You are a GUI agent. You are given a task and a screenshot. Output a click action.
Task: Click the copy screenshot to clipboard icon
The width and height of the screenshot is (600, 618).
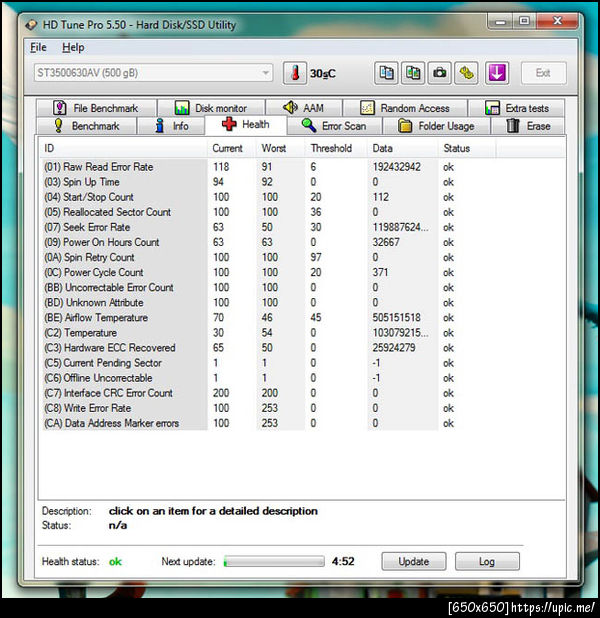pos(412,73)
